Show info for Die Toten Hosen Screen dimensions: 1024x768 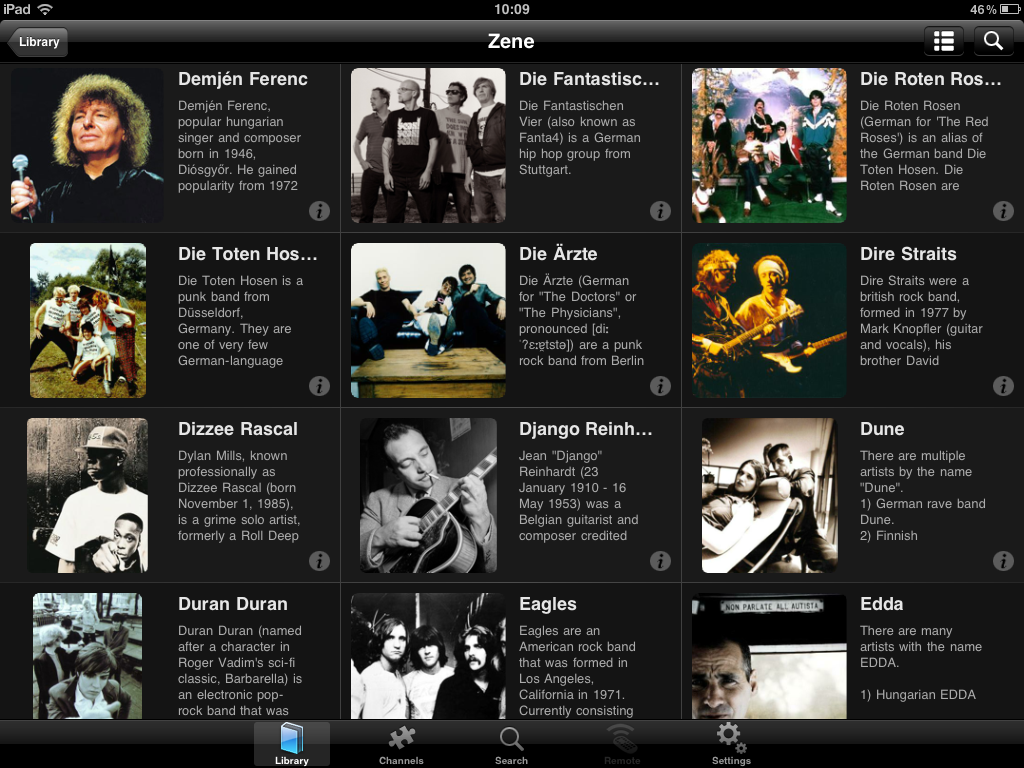pos(319,386)
